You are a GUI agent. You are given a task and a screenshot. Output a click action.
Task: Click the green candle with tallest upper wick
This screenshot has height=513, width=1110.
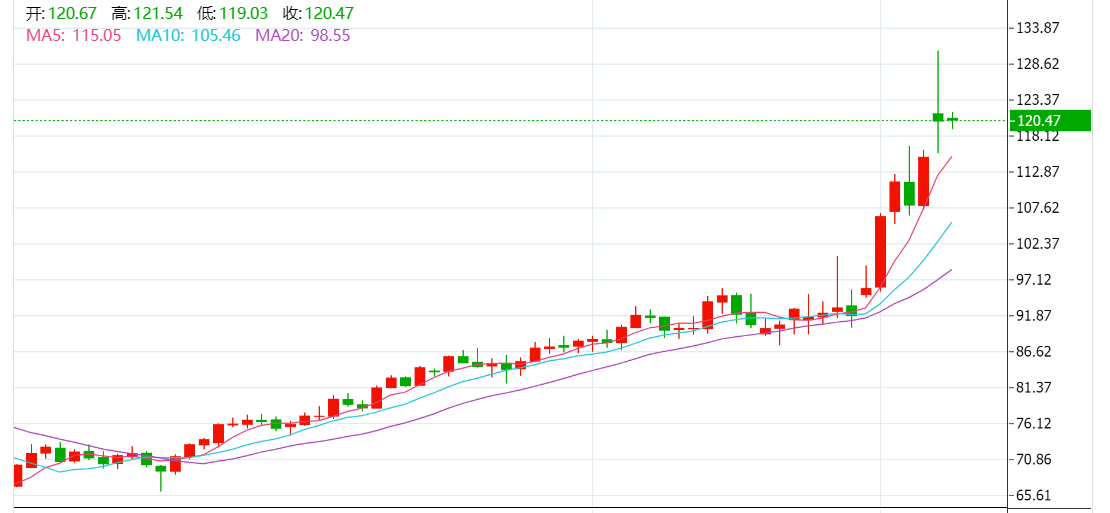point(938,117)
